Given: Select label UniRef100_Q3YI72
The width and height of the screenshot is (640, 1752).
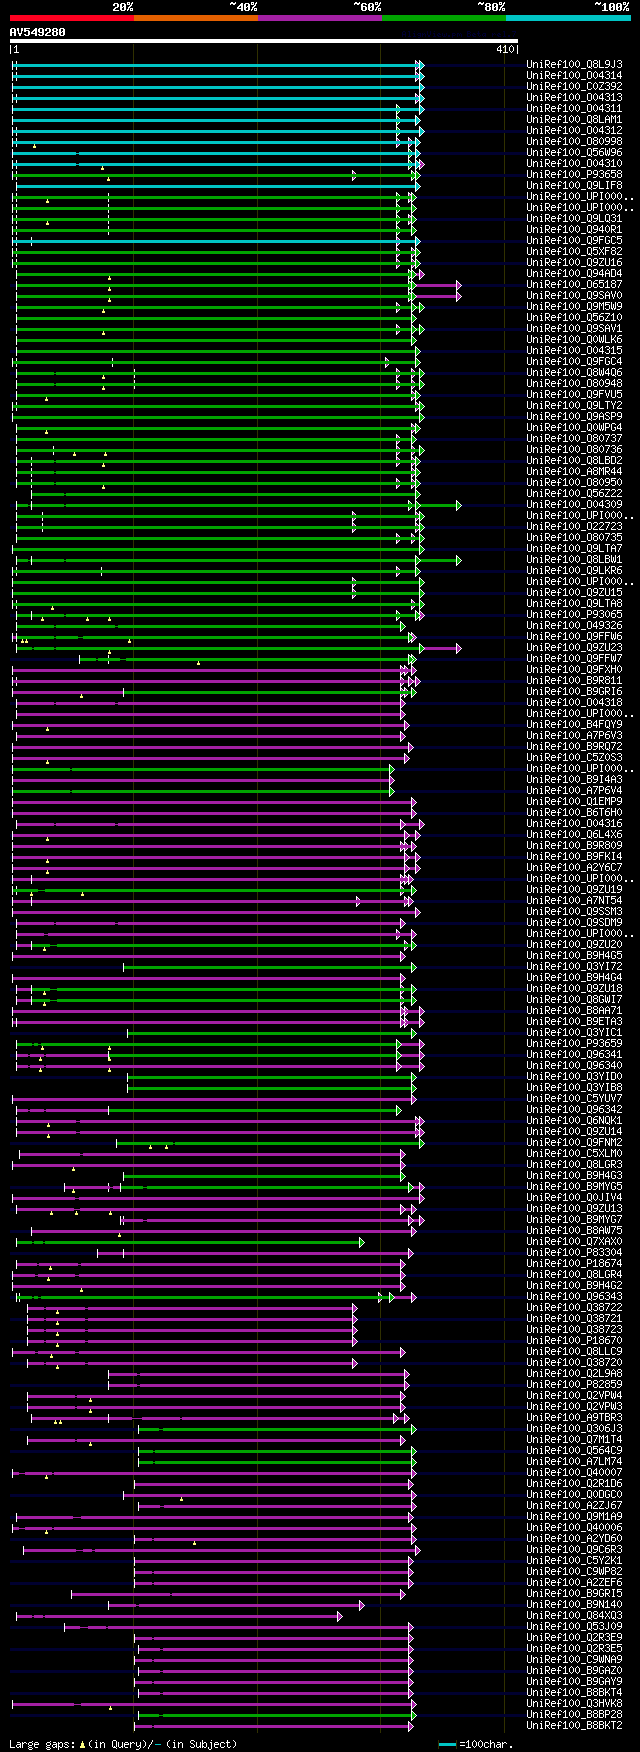Looking at the screenshot, I should (x=574, y=966).
